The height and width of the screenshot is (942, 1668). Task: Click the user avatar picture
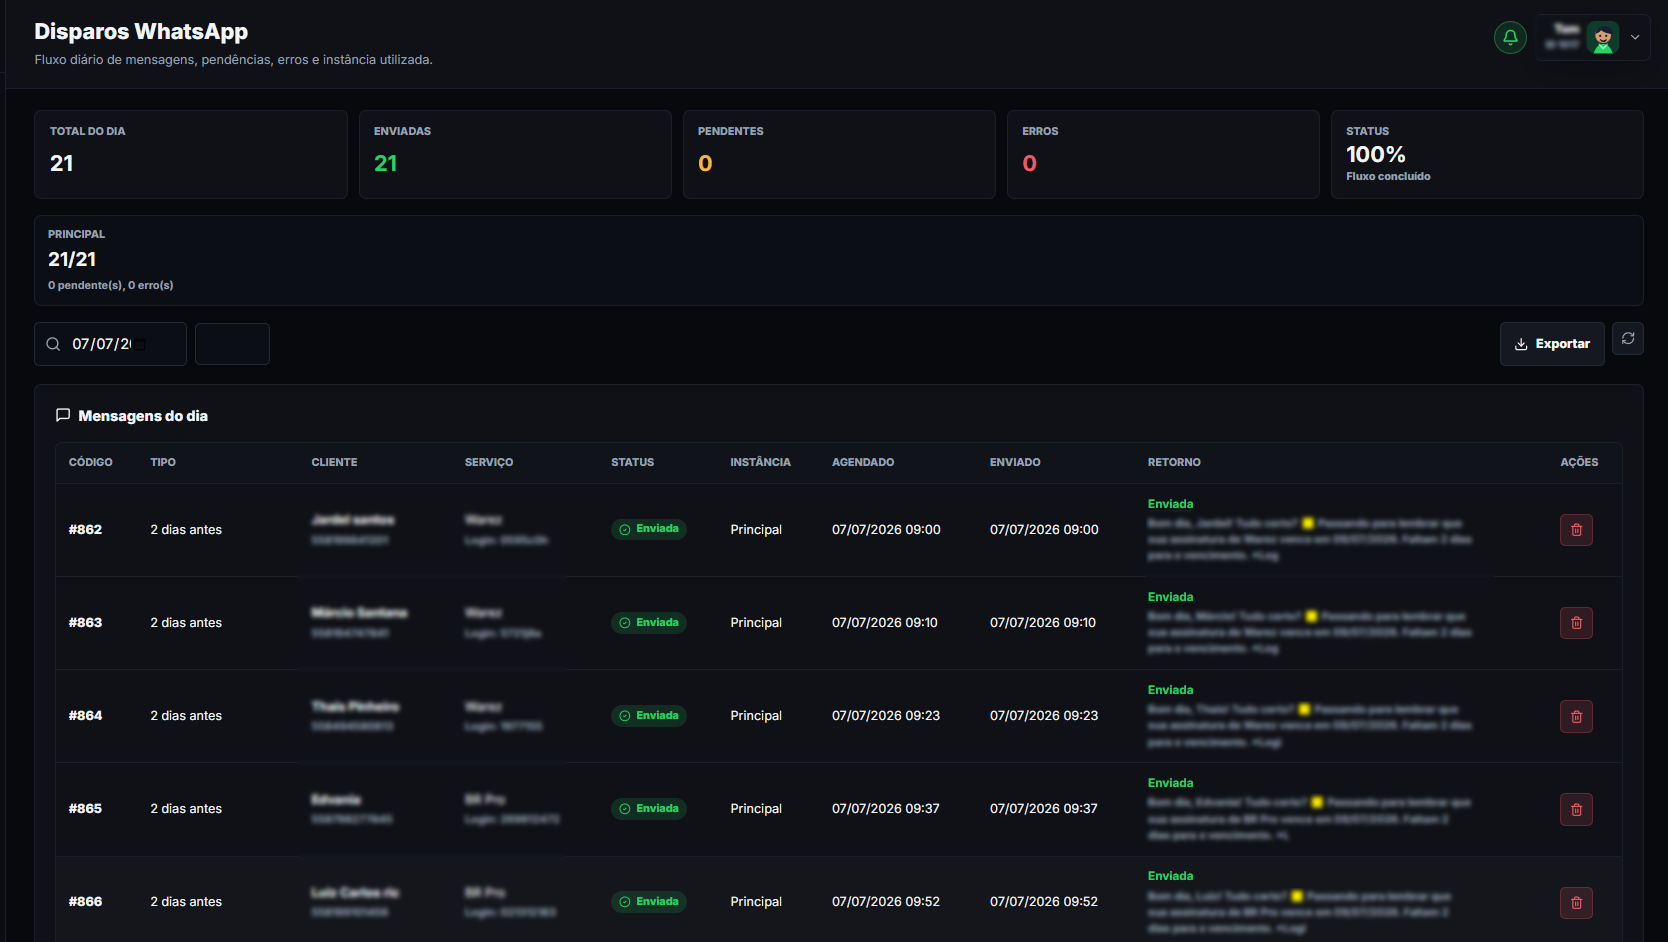[x=1603, y=38]
